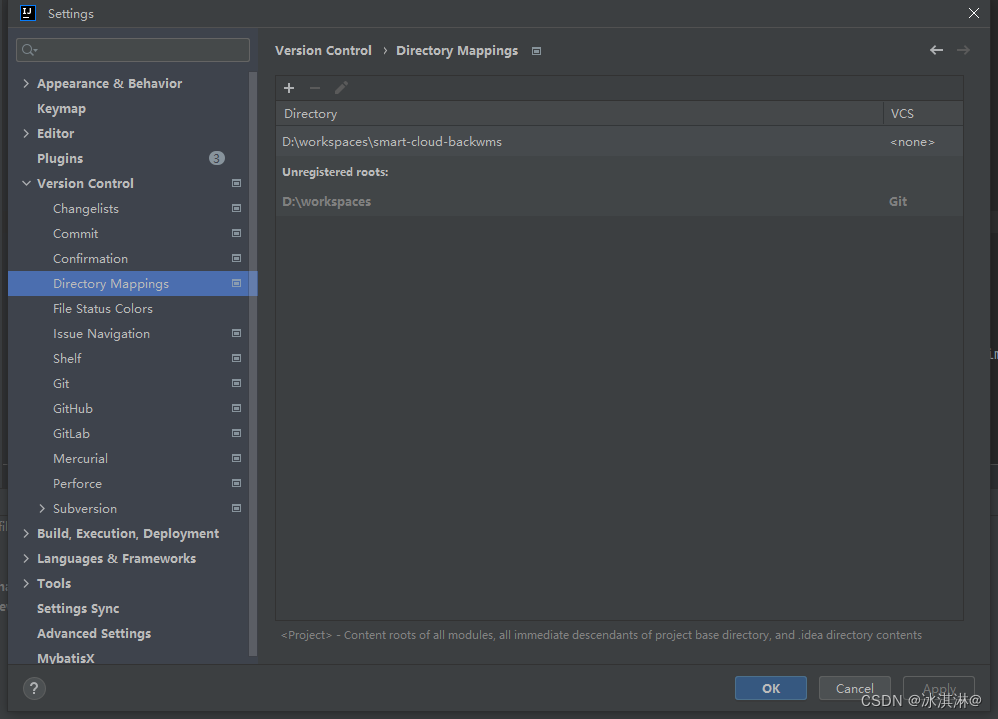Image resolution: width=998 pixels, height=719 pixels.
Task: Click the project icon on Subversion row
Action: pos(236,508)
